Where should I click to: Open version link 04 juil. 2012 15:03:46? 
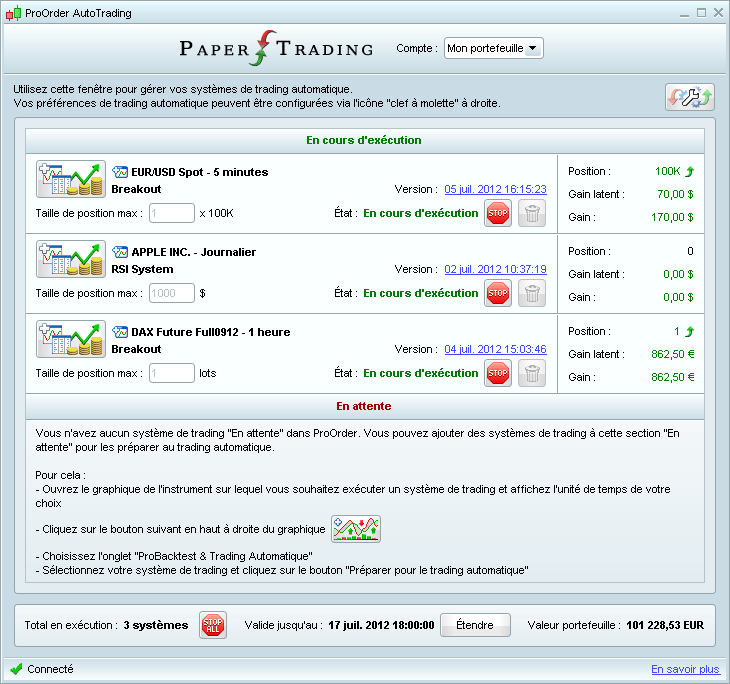495,349
